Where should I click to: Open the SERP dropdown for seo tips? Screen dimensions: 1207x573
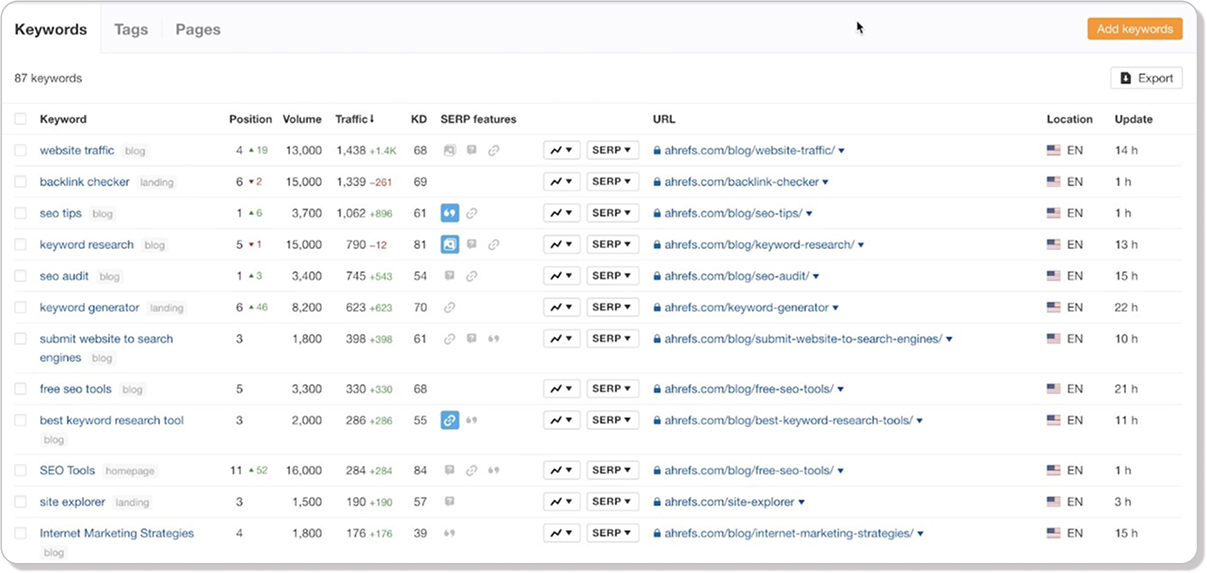point(612,213)
